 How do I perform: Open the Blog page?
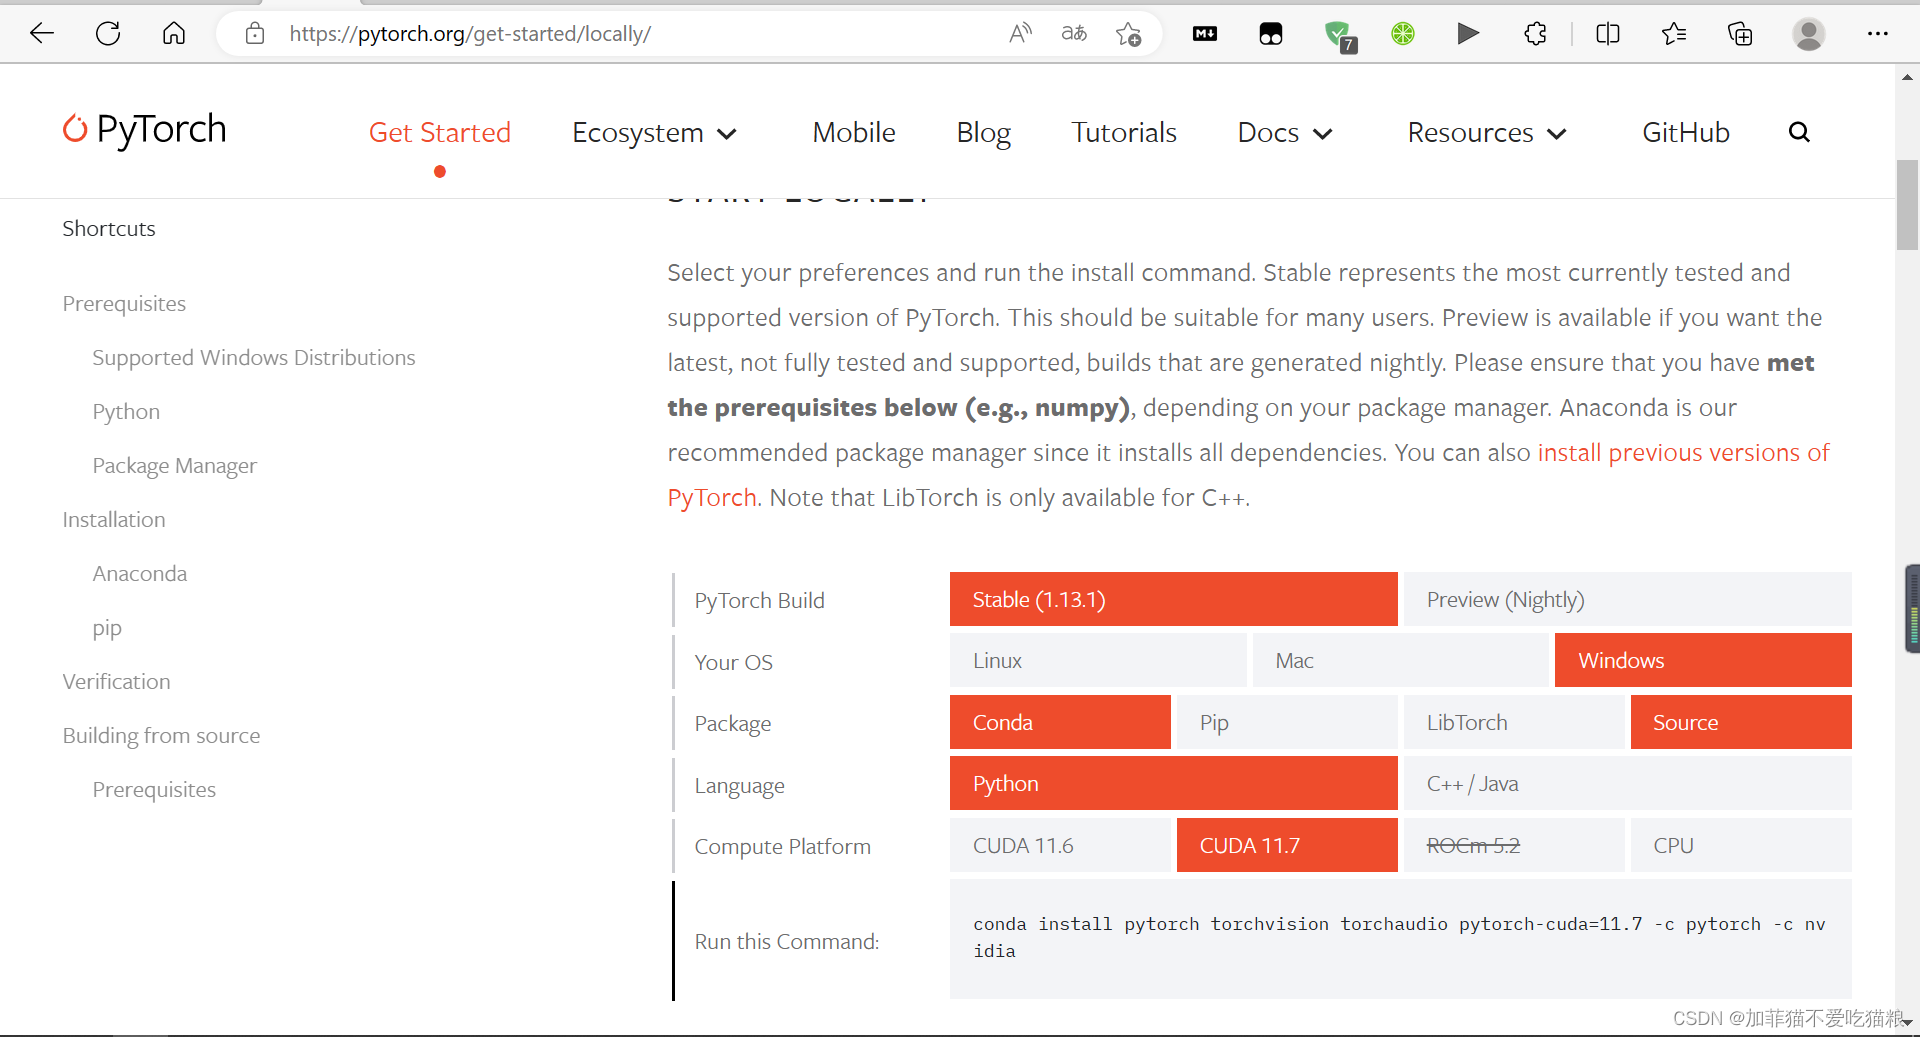coord(983,133)
